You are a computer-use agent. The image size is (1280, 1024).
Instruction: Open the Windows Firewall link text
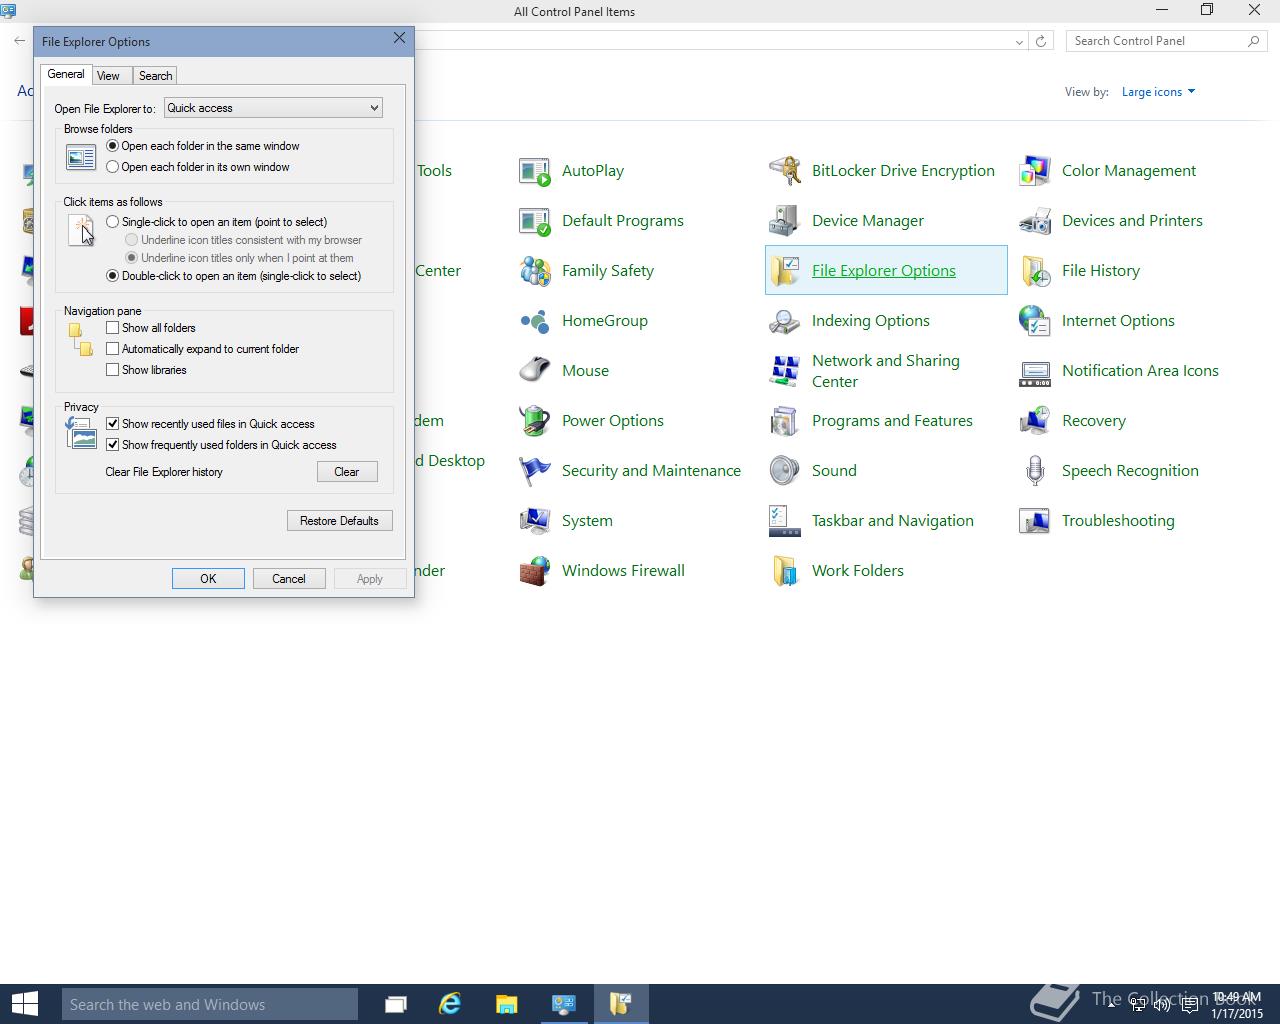tap(623, 571)
